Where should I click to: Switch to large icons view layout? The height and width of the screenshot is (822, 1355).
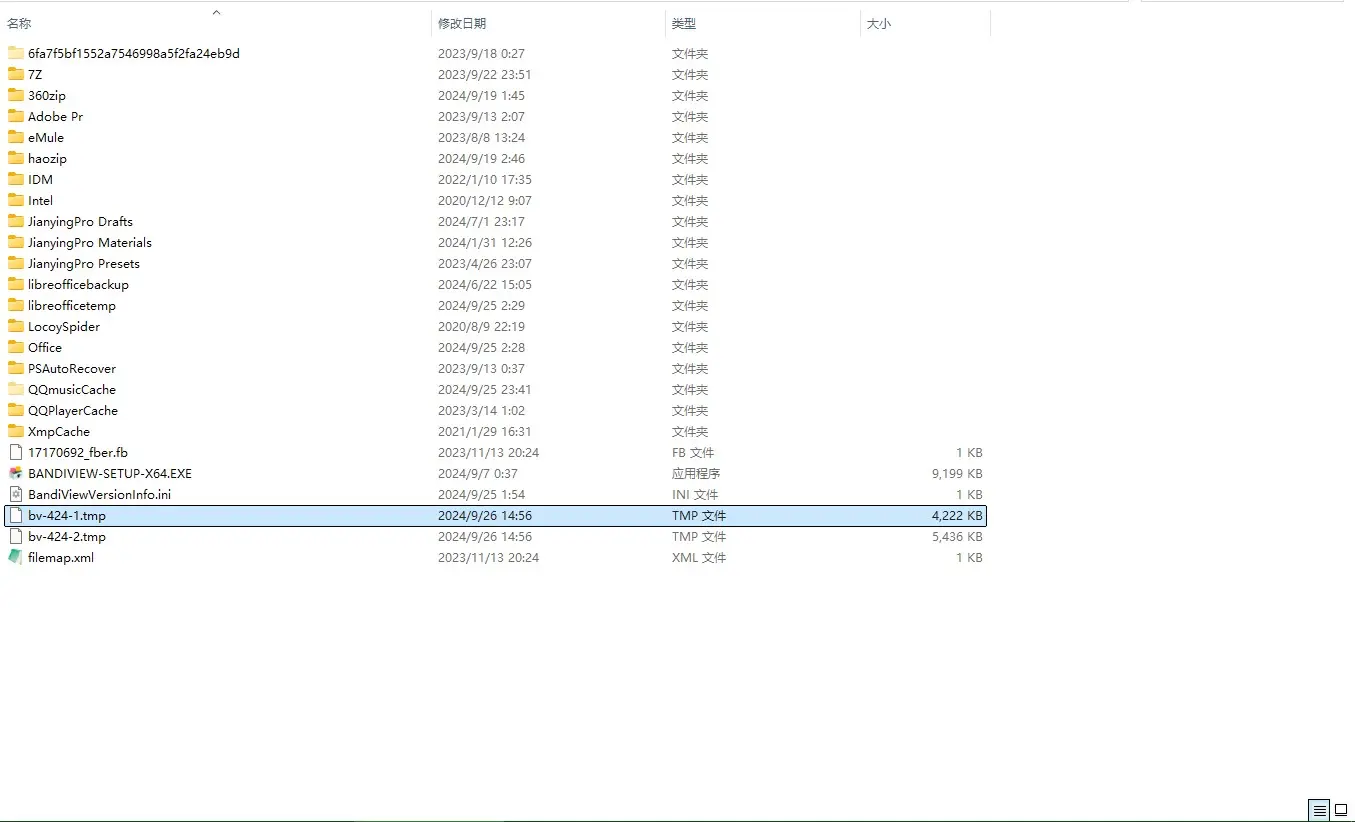coord(1342,810)
